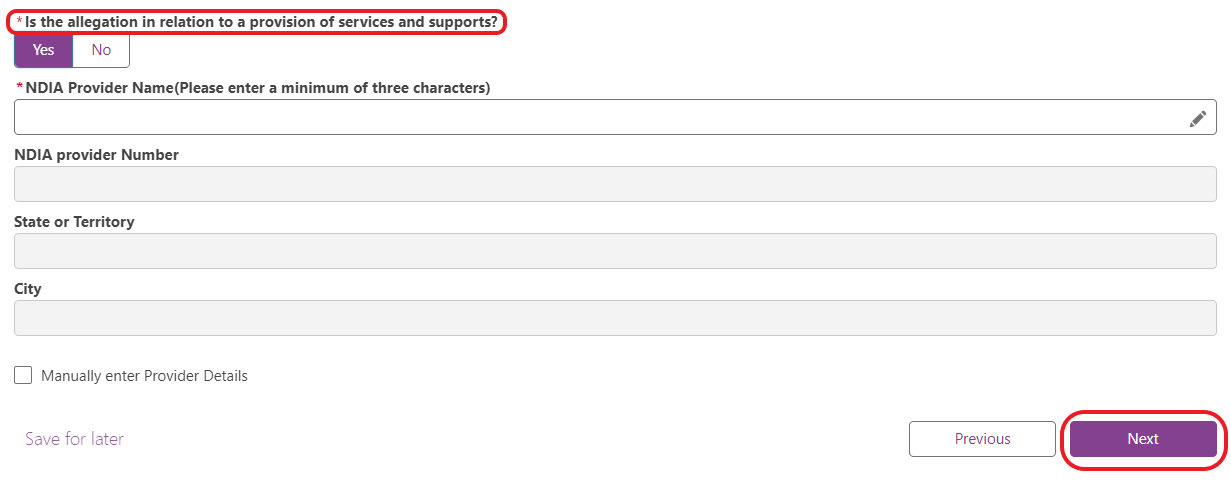
Task: Tick the Manually enter Provider Details checkbox
Action: 23,376
